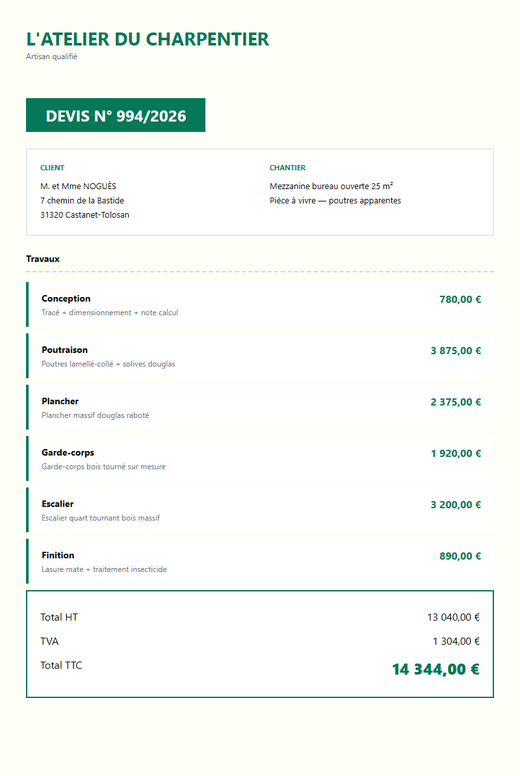520x776 pixels.
Task: Select the Conception work item
Action: click(x=260, y=305)
